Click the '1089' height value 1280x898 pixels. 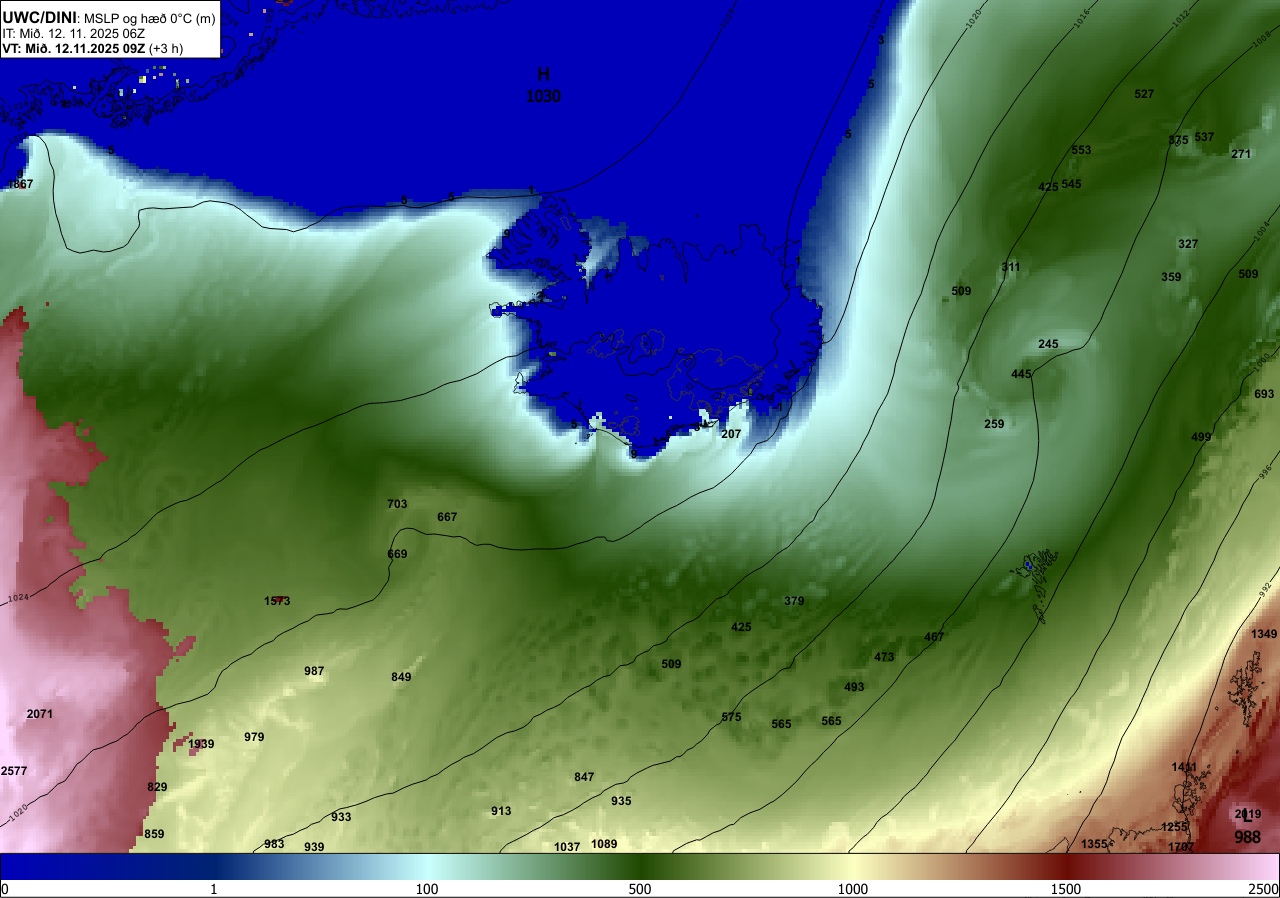[x=604, y=844]
